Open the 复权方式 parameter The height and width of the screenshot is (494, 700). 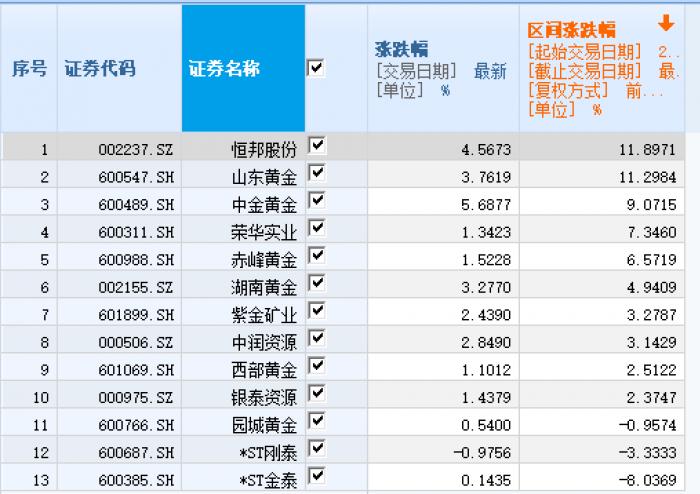[596, 91]
